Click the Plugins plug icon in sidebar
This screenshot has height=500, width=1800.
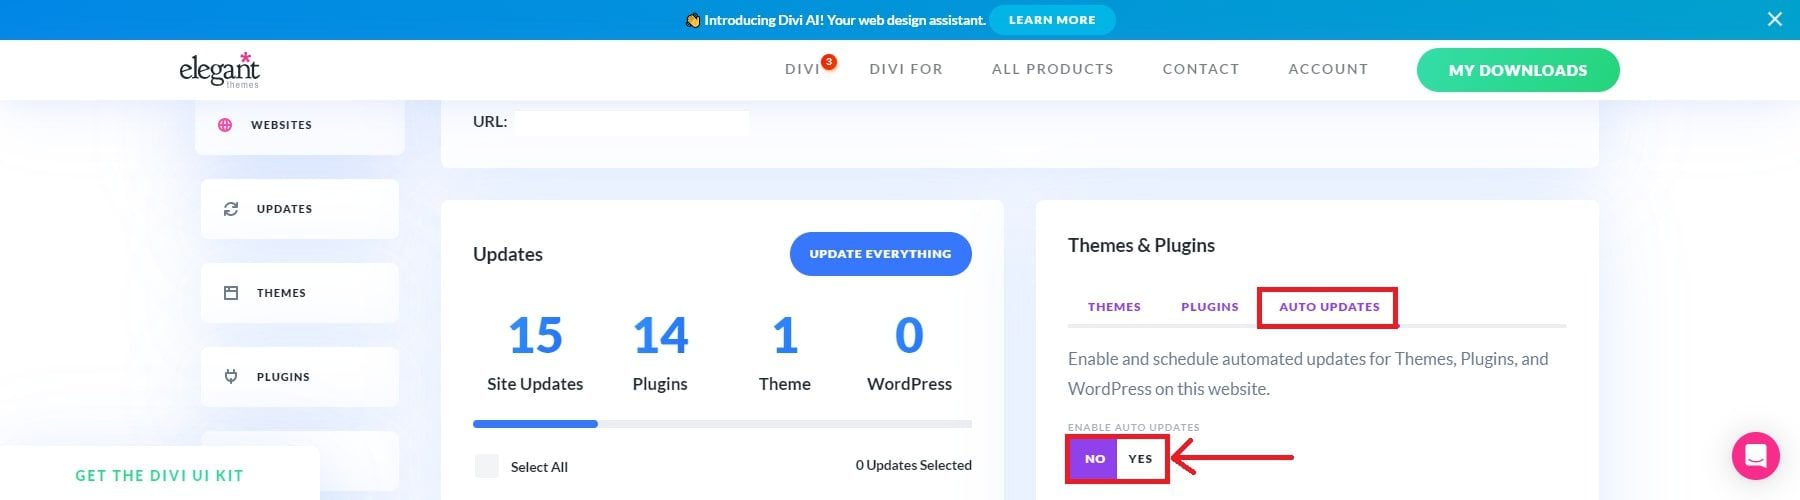click(x=231, y=377)
